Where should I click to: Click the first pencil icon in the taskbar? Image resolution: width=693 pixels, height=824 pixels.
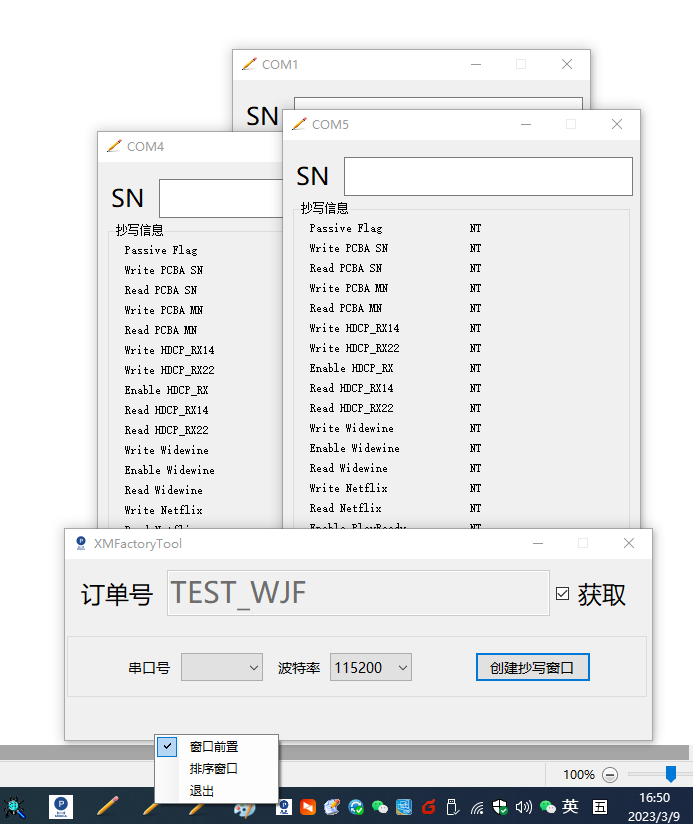tap(109, 805)
